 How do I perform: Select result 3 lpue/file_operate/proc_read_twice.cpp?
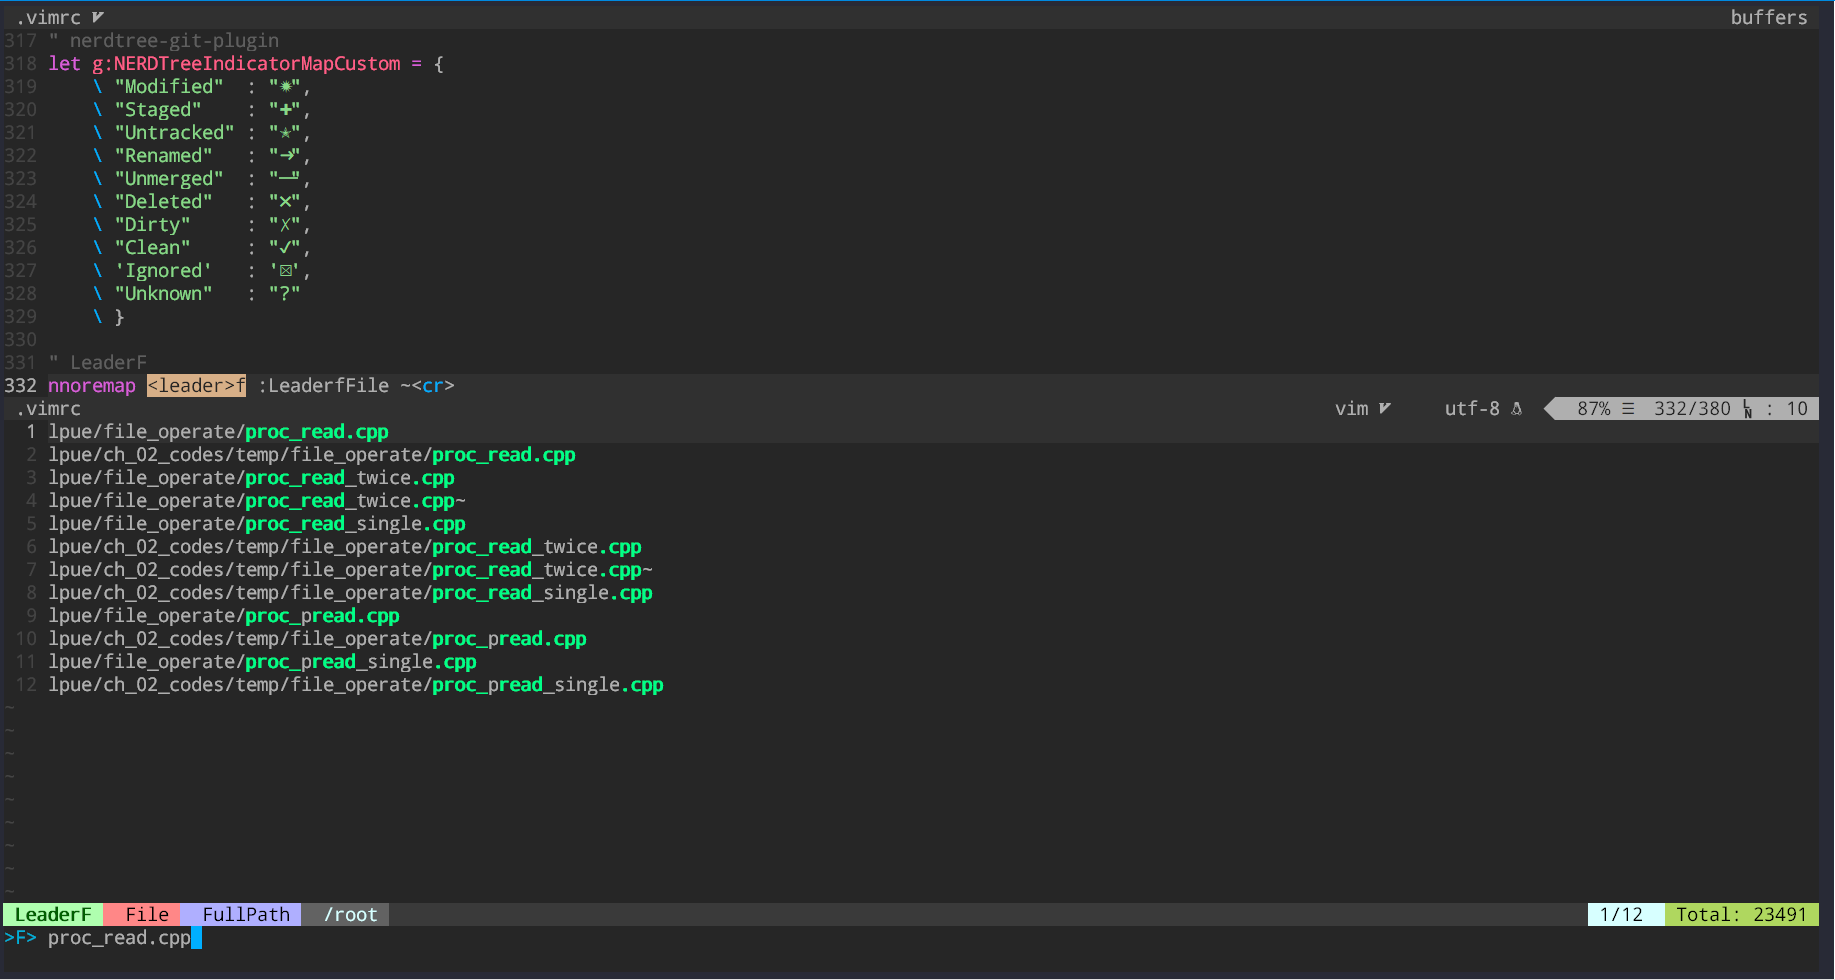(x=251, y=477)
